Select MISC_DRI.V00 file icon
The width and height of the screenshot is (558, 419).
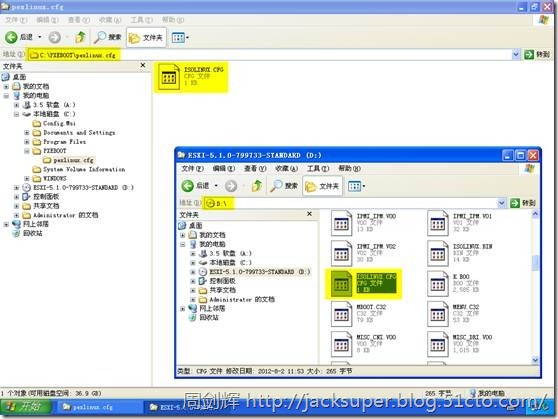pos(437,344)
